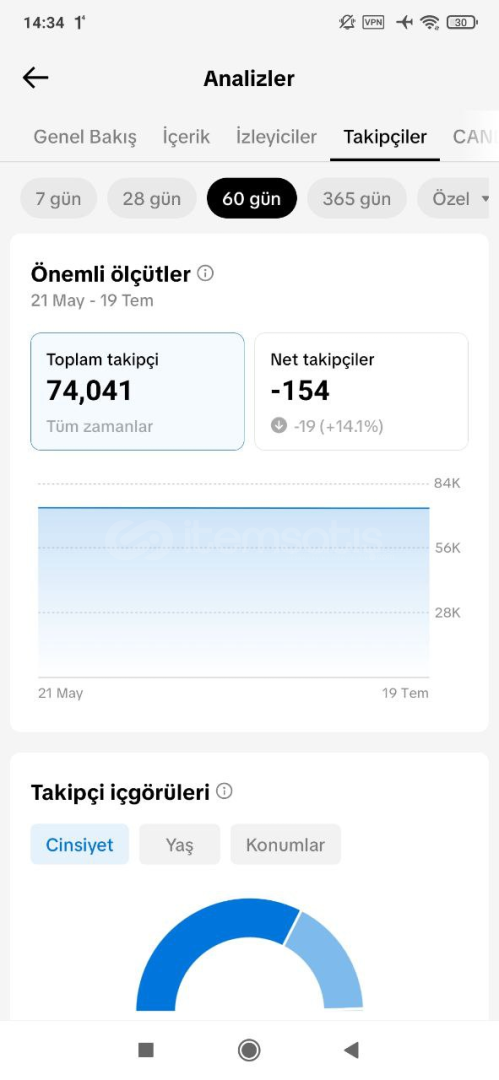
Task: Tap the back arrow icon
Action: (35, 78)
